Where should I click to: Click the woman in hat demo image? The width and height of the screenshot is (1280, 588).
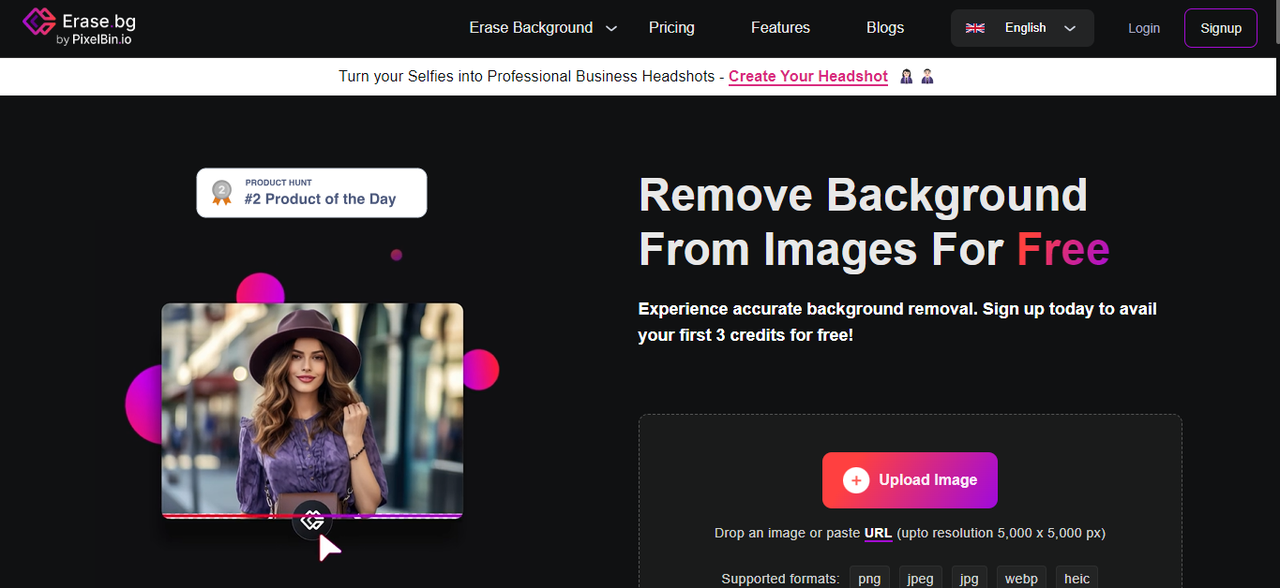[x=312, y=410]
